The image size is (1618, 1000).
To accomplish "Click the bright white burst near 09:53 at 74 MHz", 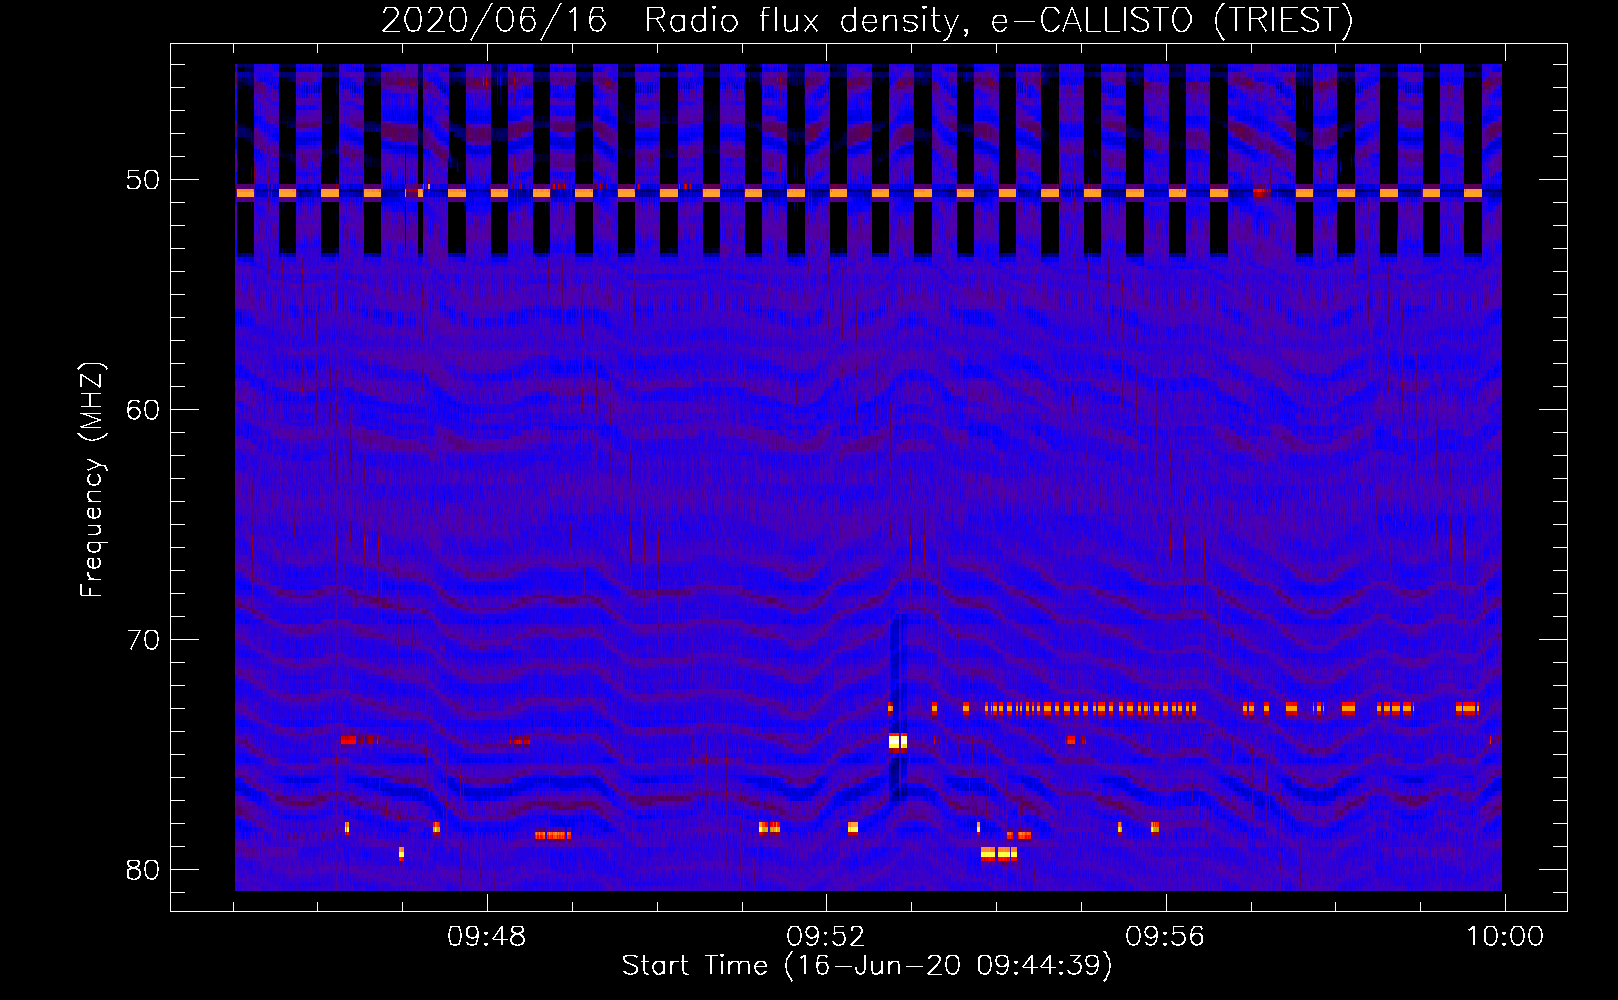I will coord(898,742).
